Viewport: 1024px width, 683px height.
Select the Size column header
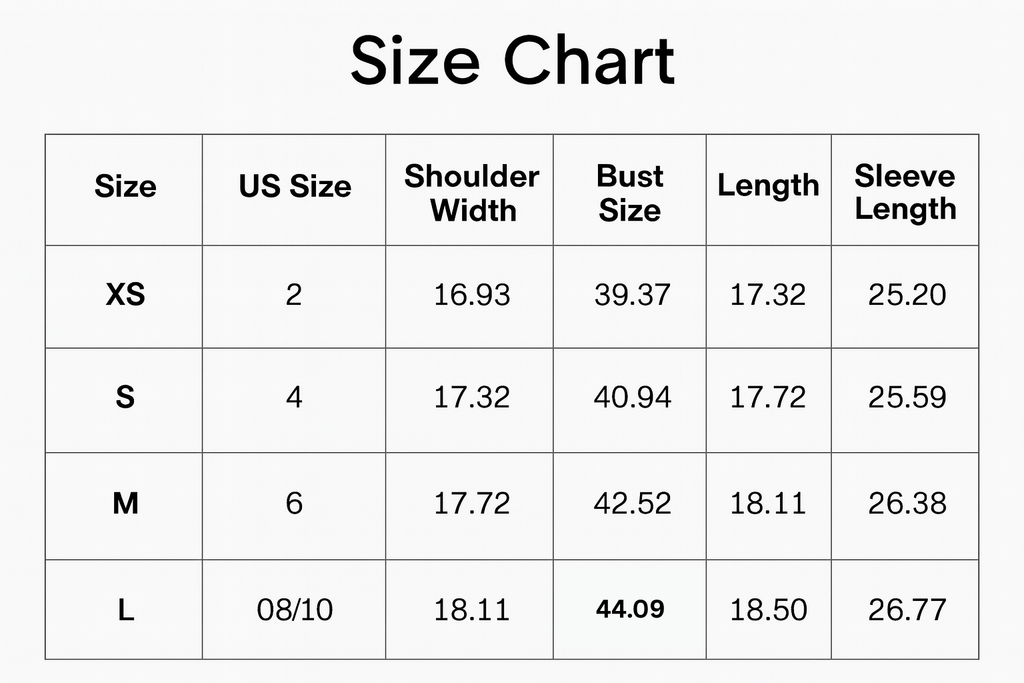tap(125, 187)
